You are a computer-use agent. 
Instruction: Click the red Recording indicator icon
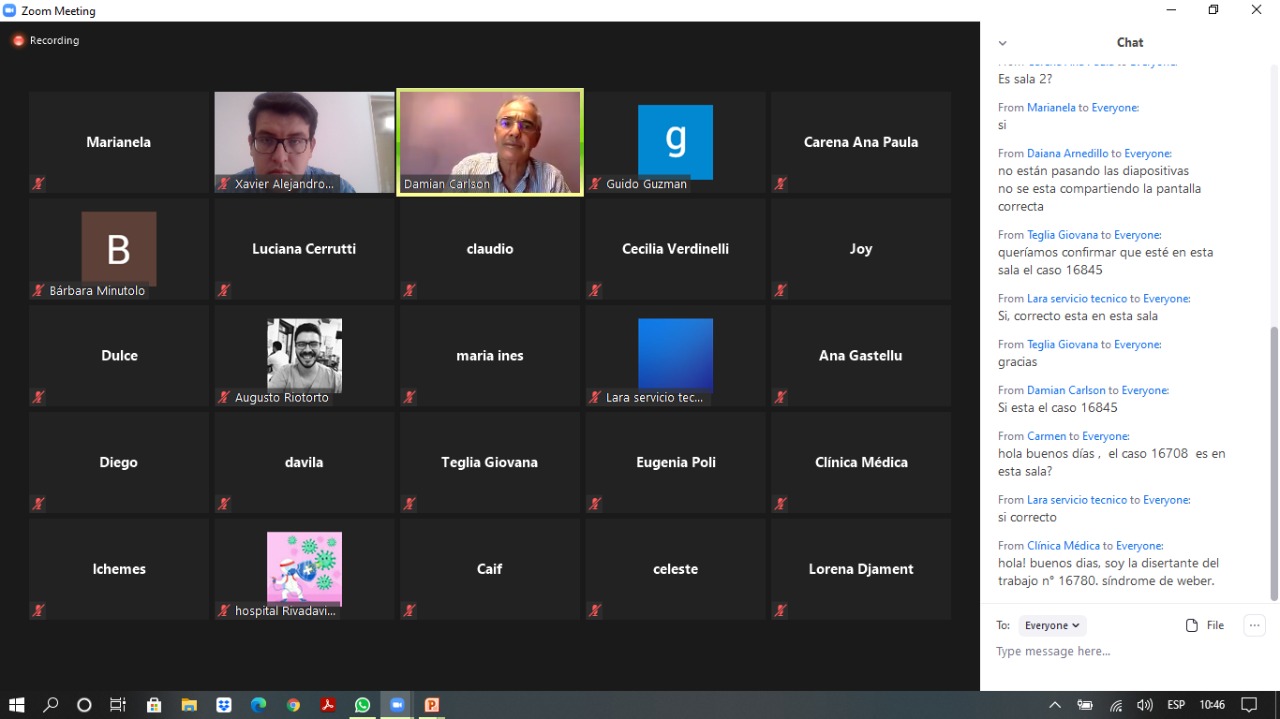pyautogui.click(x=18, y=41)
